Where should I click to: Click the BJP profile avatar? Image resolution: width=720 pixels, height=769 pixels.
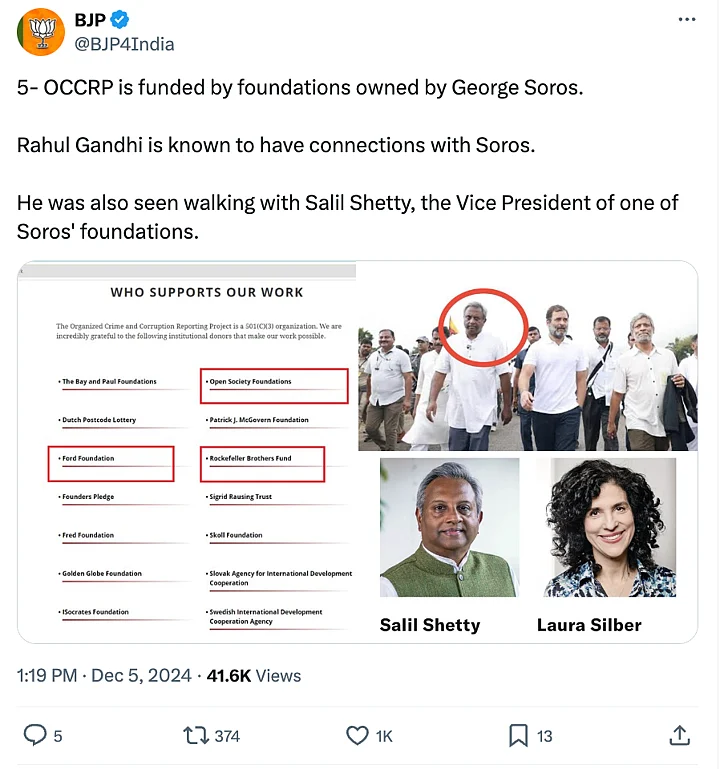coord(41,32)
